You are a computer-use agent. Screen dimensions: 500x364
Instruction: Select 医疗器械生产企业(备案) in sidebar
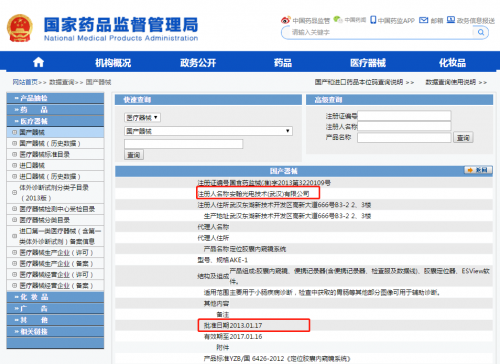(x=55, y=264)
